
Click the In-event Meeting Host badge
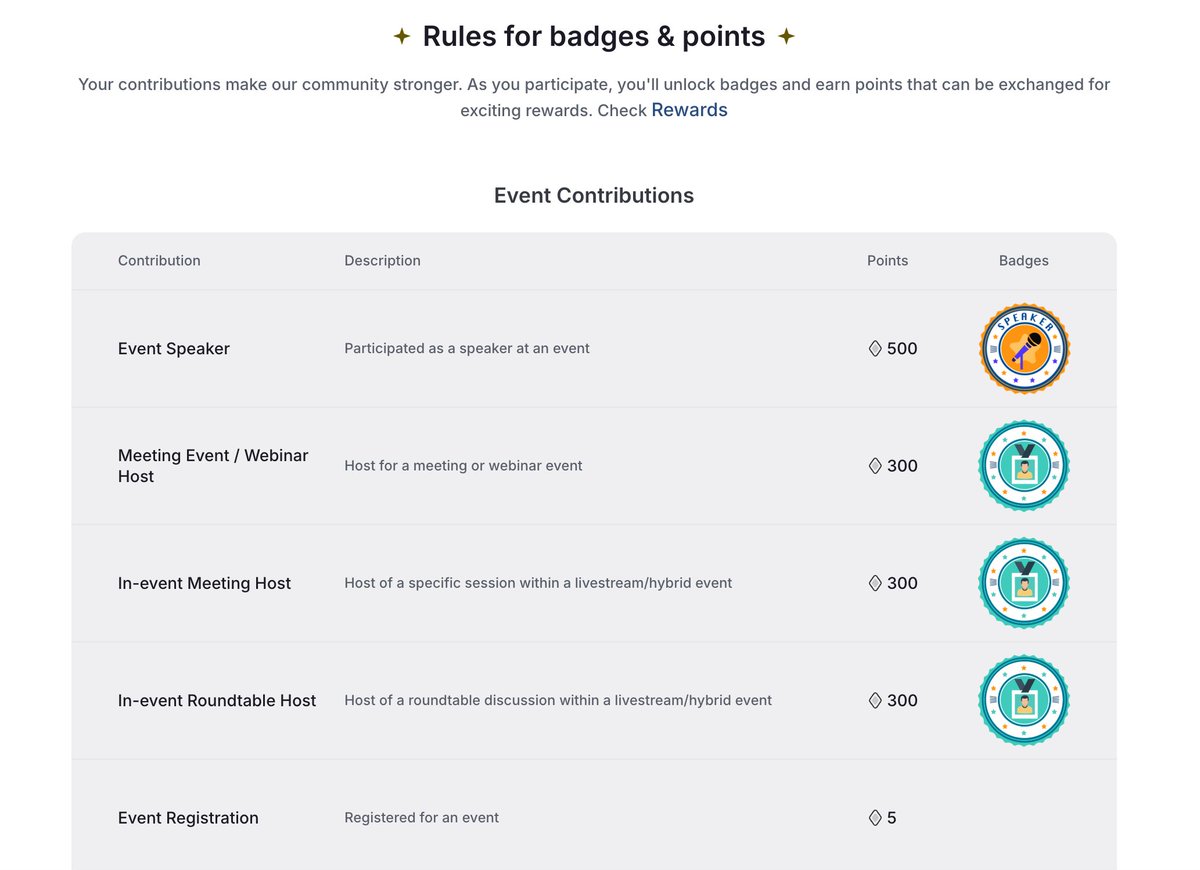pos(1024,583)
